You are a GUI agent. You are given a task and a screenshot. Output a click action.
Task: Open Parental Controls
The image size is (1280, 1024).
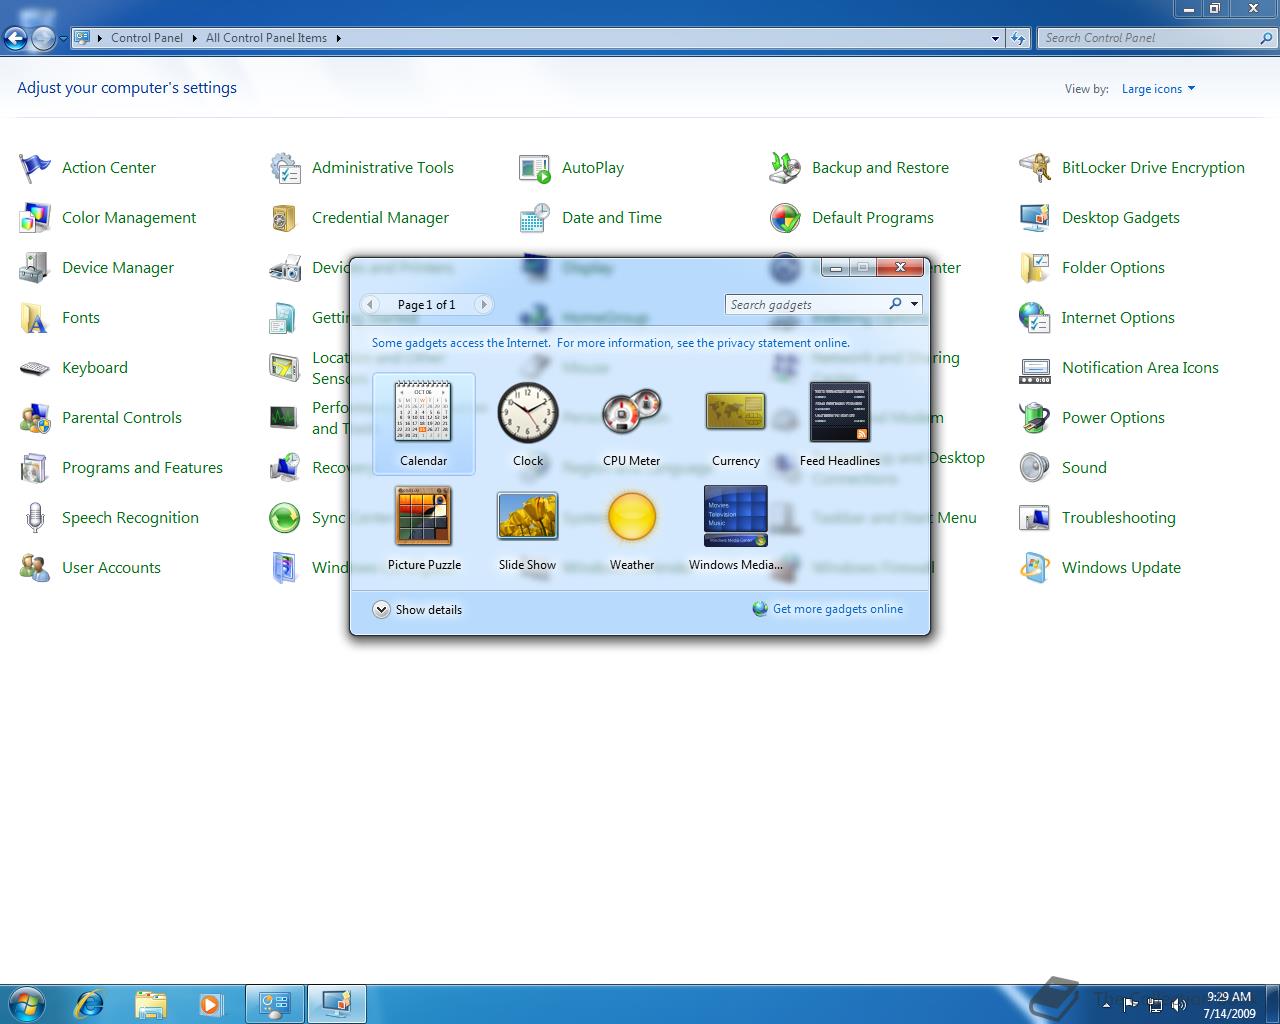(x=100, y=418)
